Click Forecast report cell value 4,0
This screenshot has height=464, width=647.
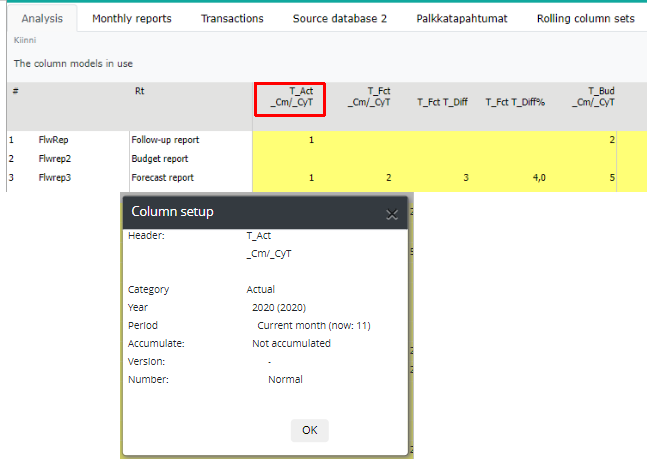[539, 178]
